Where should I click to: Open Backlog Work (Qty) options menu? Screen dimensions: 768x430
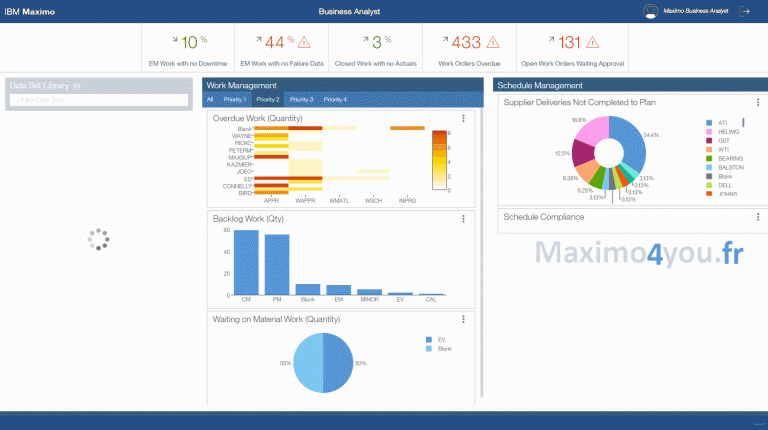(x=463, y=219)
